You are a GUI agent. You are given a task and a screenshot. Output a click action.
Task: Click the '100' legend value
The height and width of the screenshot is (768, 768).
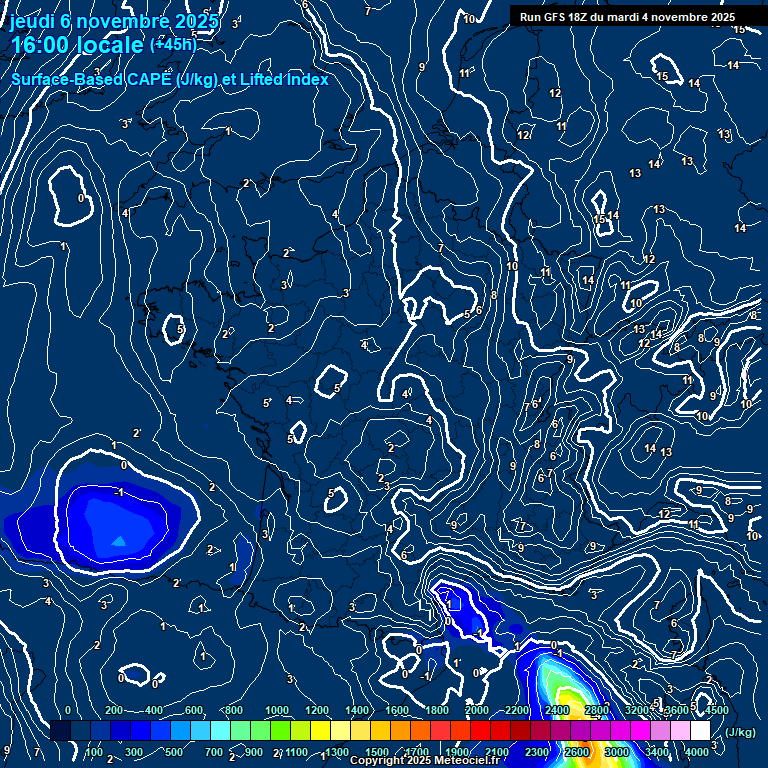click(x=94, y=752)
